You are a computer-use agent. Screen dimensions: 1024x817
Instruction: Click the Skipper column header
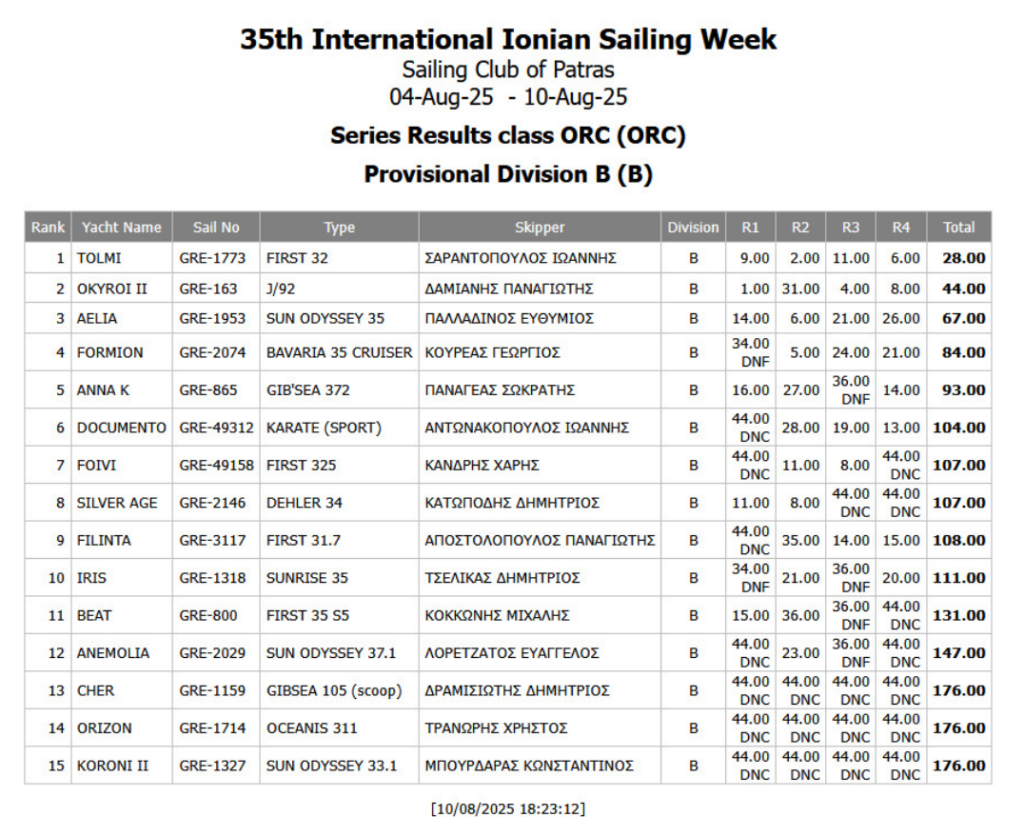539,227
